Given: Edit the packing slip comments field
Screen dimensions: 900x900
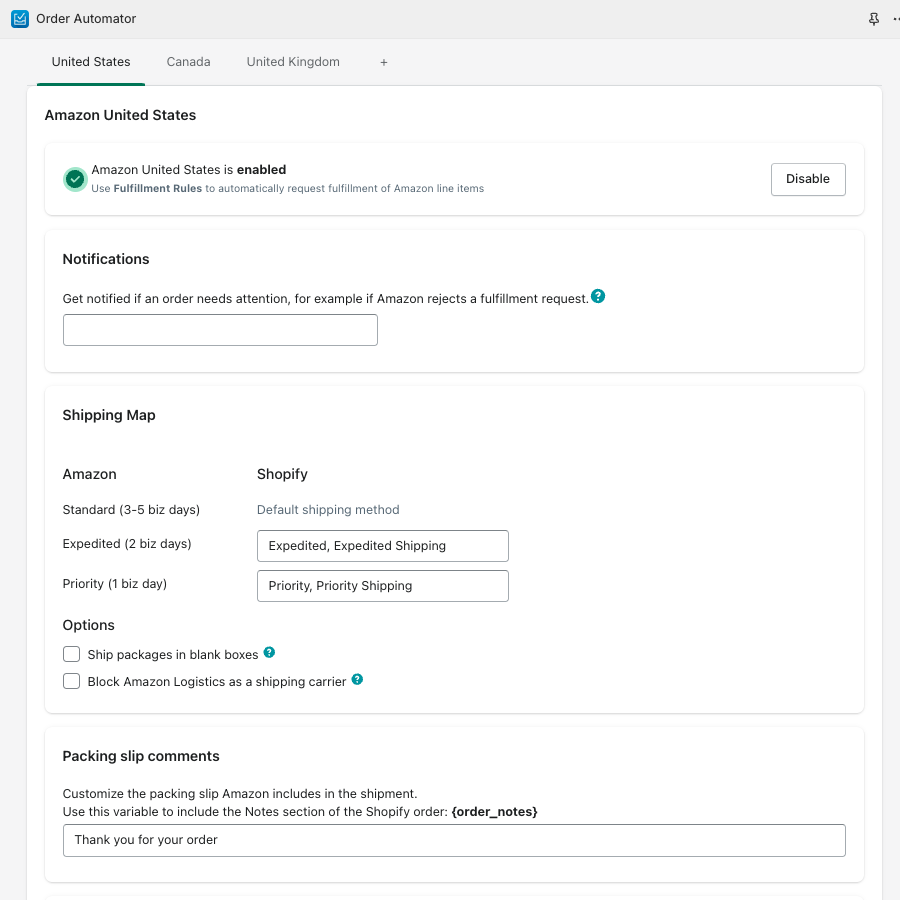Looking at the screenshot, I should 454,840.
